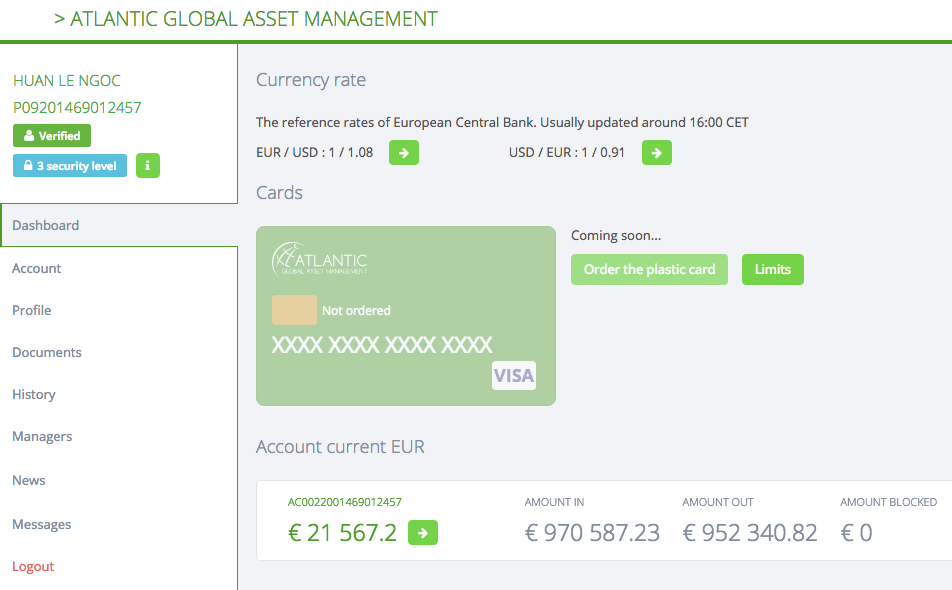
Task: Navigate to the Profile page
Action: pos(32,311)
